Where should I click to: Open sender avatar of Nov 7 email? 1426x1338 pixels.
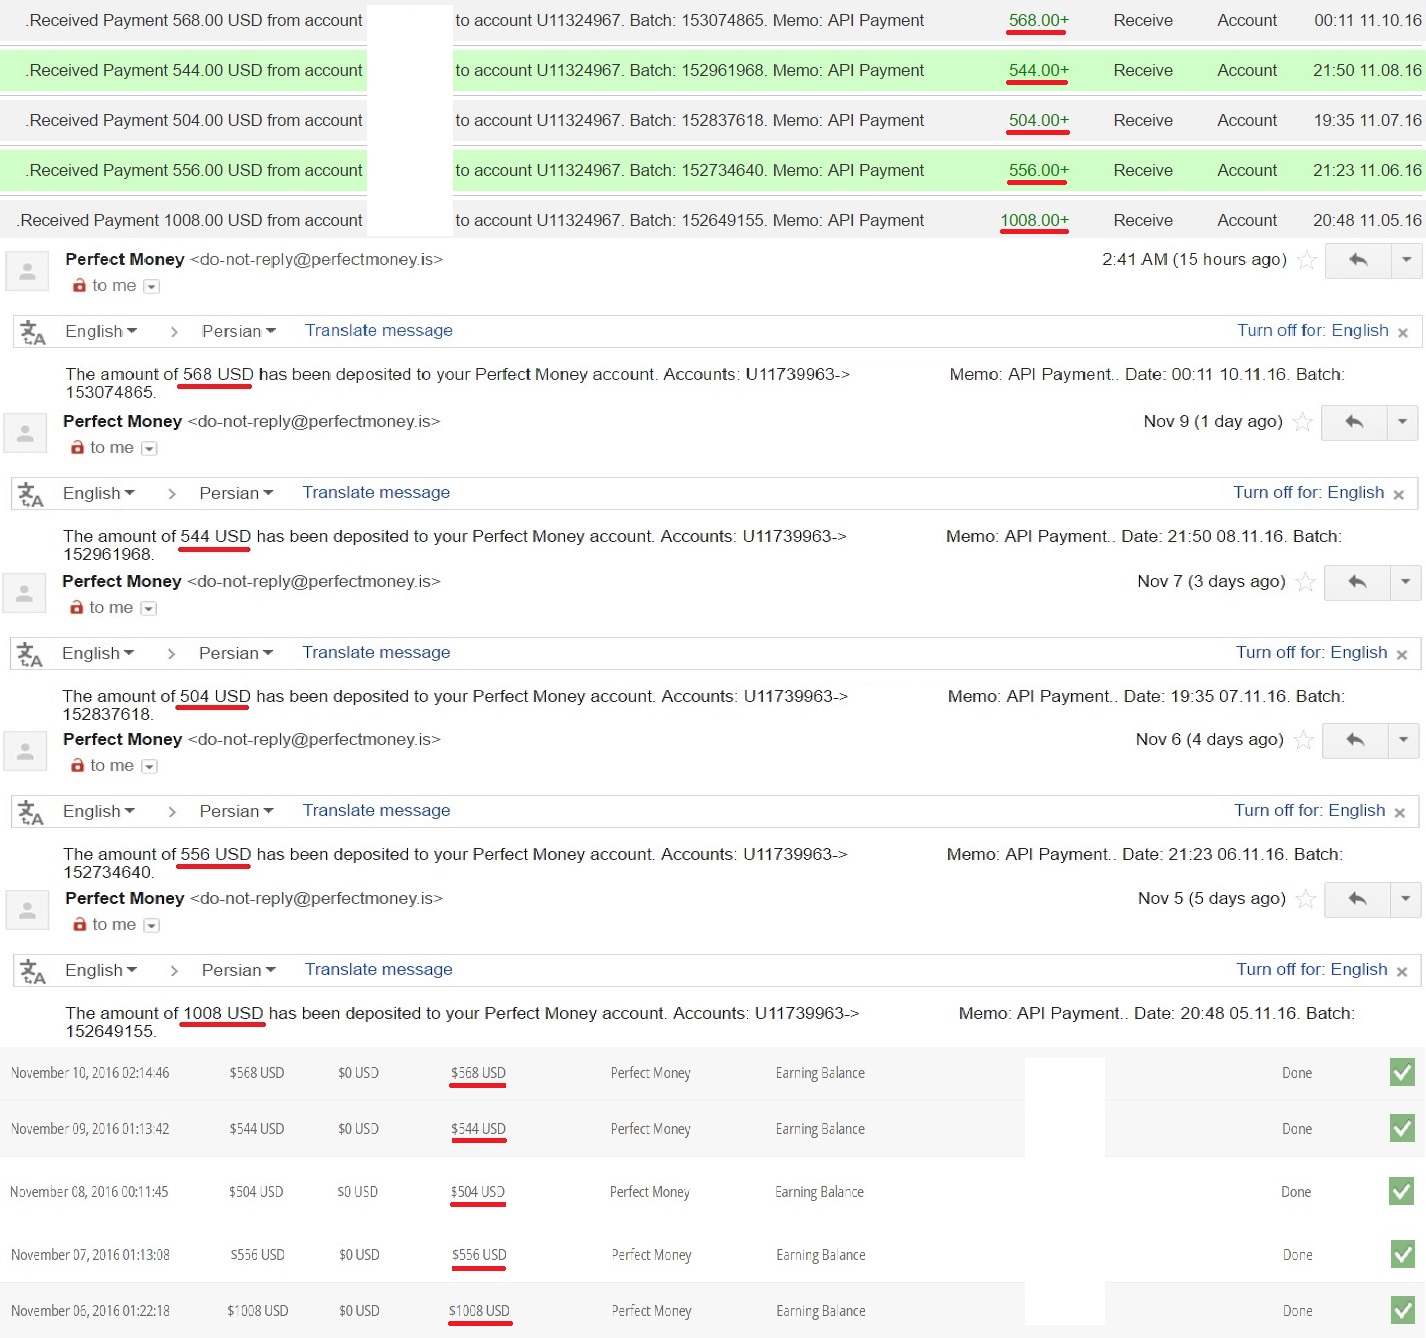click(x=24, y=593)
